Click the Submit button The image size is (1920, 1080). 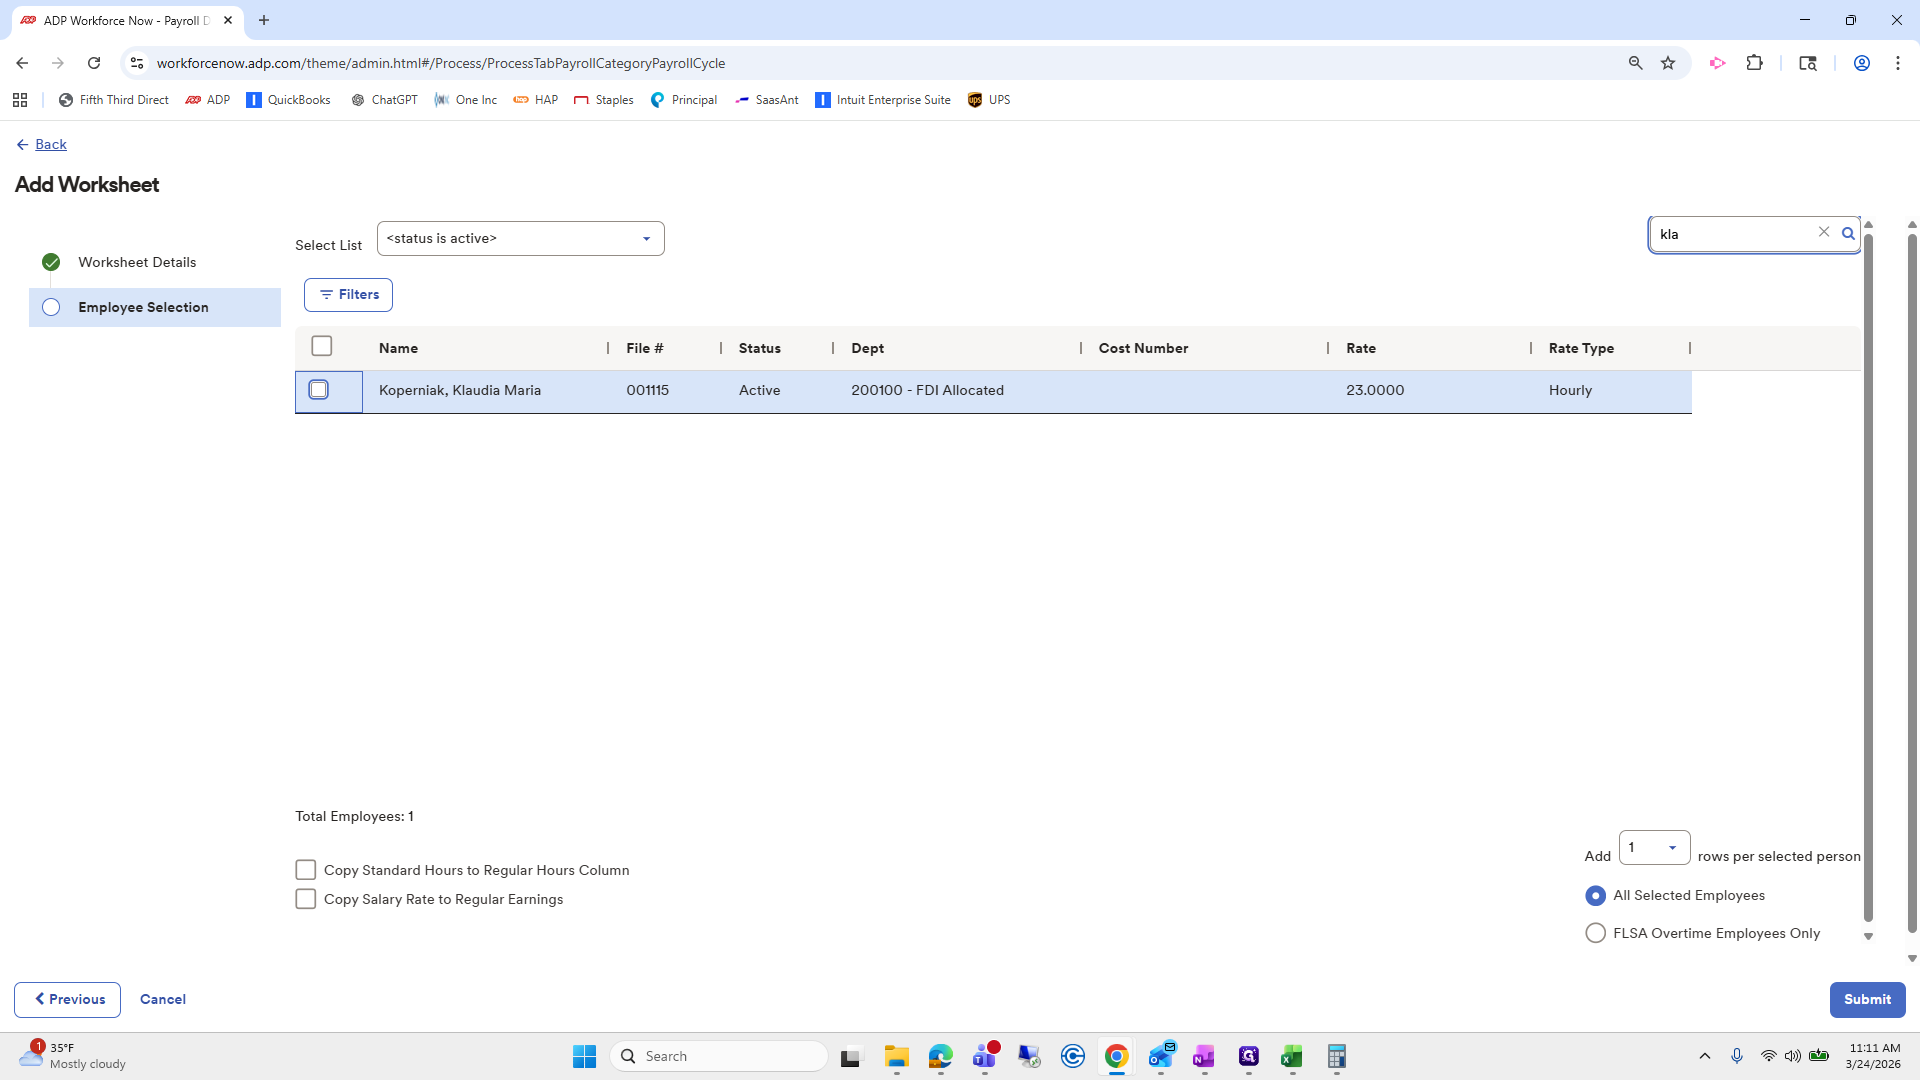point(1866,999)
